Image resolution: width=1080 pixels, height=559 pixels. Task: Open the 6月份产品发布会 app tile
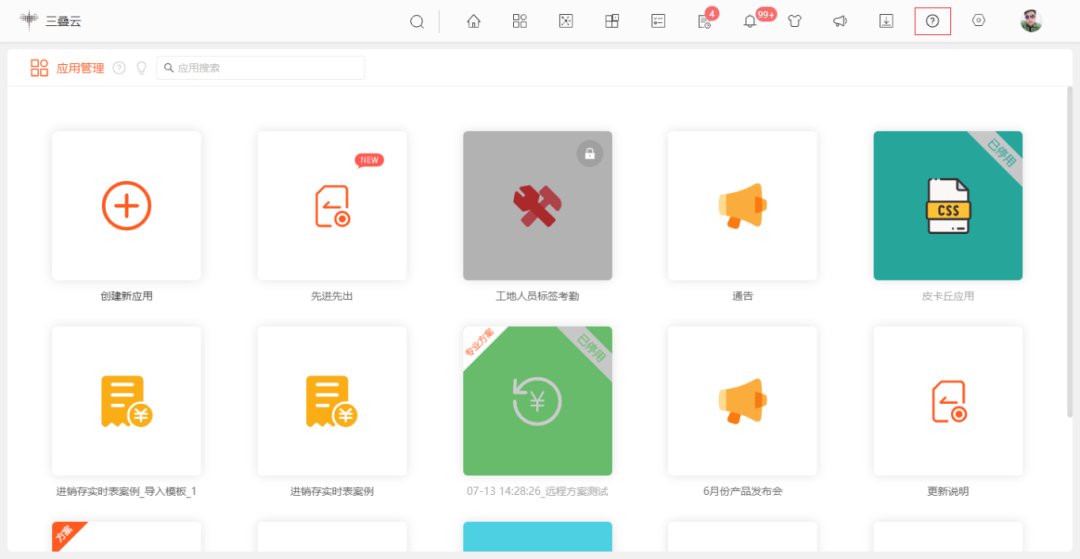(x=742, y=401)
